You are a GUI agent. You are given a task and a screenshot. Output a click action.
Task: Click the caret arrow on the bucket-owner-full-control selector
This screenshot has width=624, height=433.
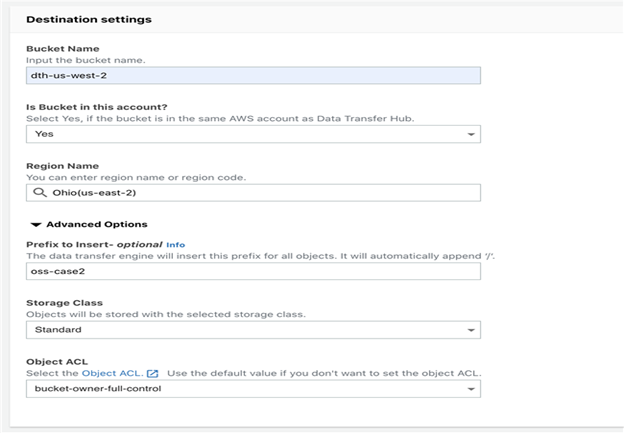click(x=470, y=387)
